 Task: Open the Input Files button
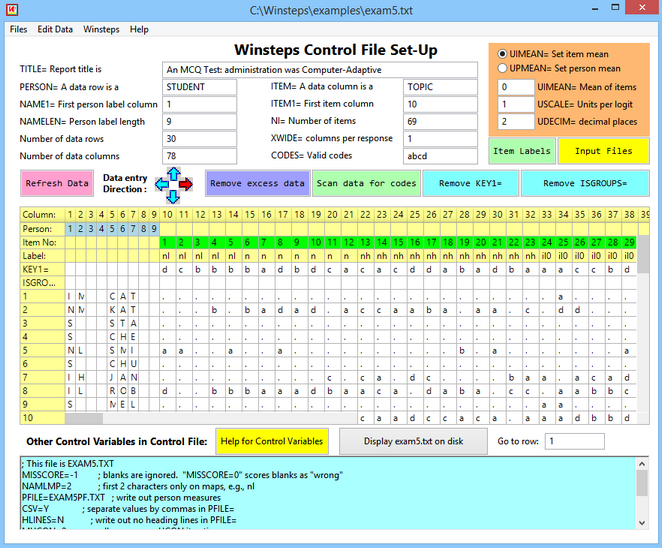(x=604, y=151)
